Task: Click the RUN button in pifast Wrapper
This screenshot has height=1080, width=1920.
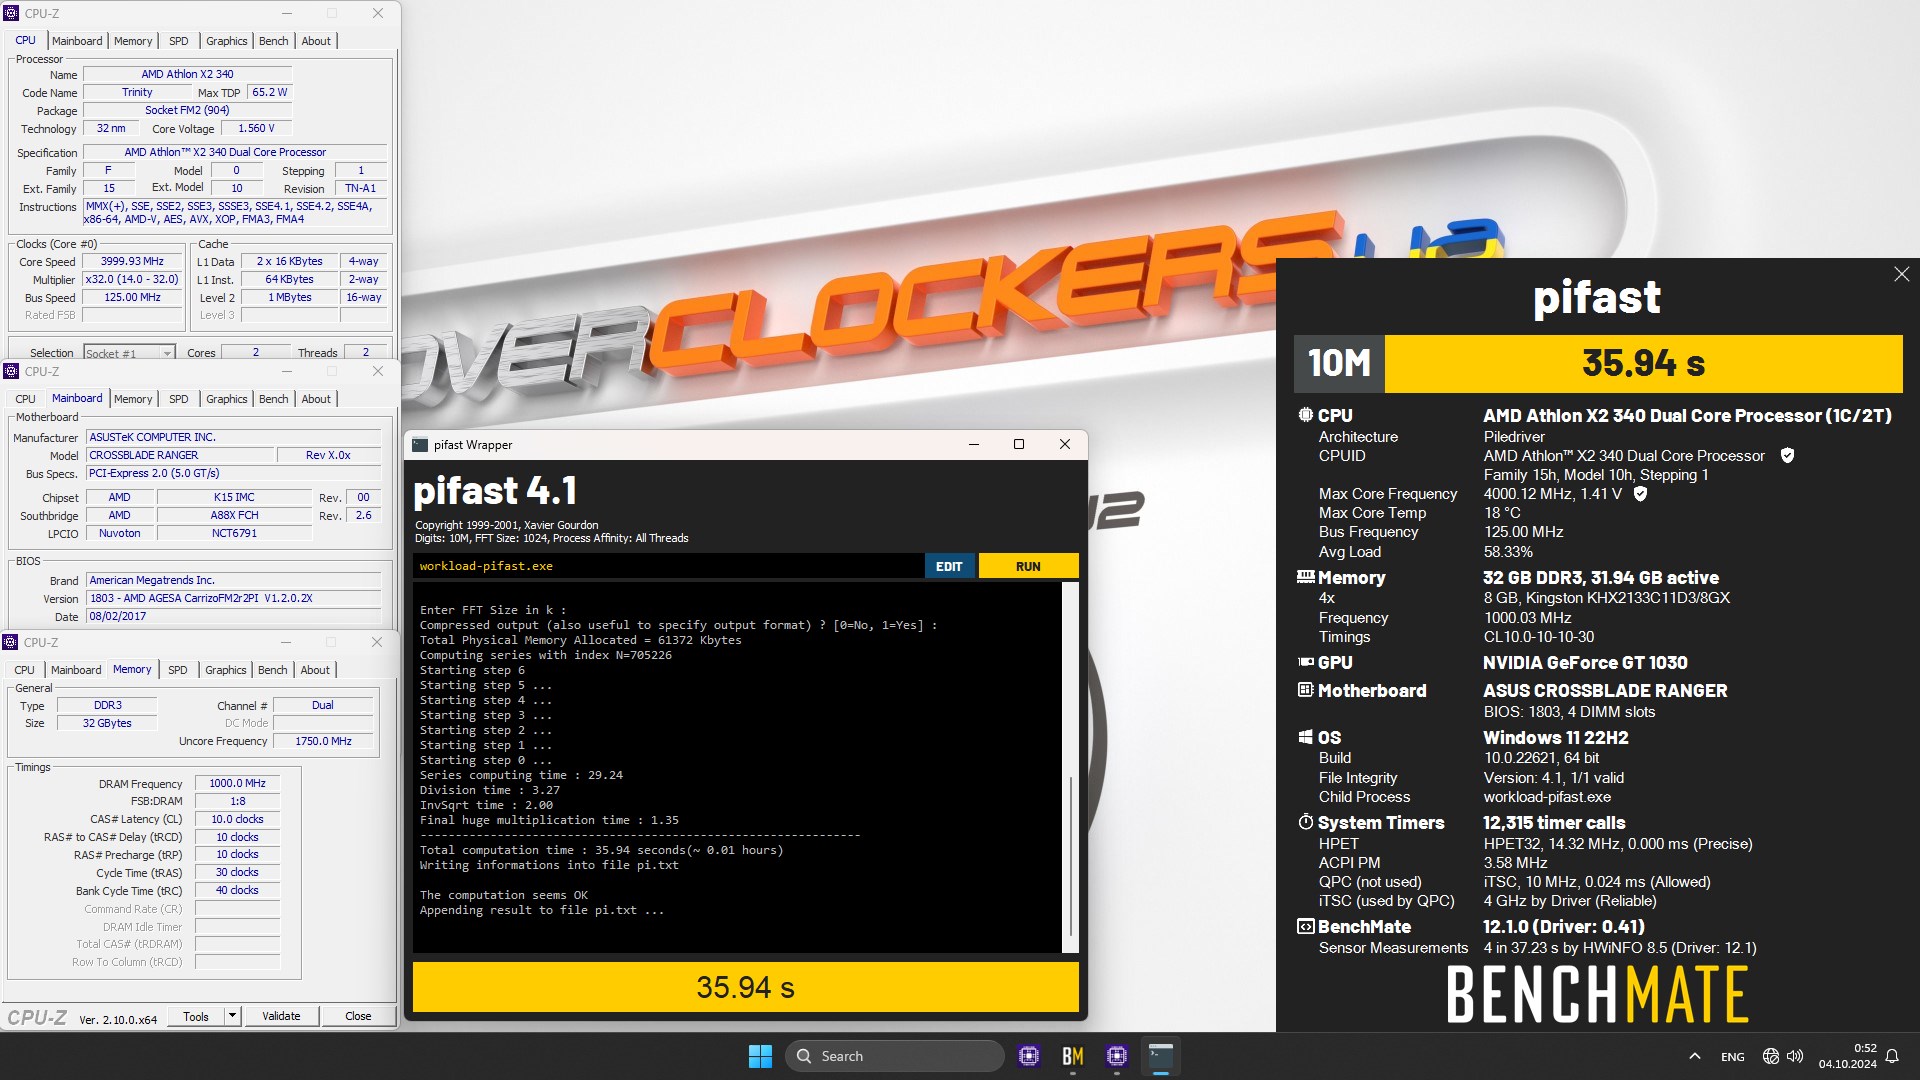Action: pyautogui.click(x=1028, y=566)
